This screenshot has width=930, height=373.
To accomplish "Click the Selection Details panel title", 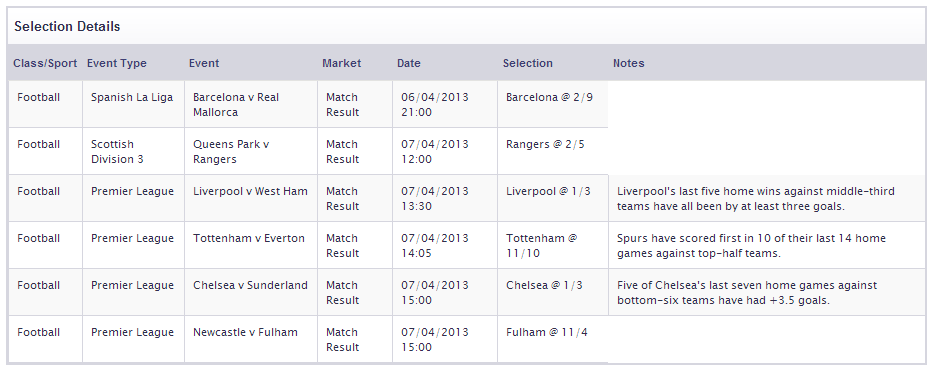I will tap(67, 27).
